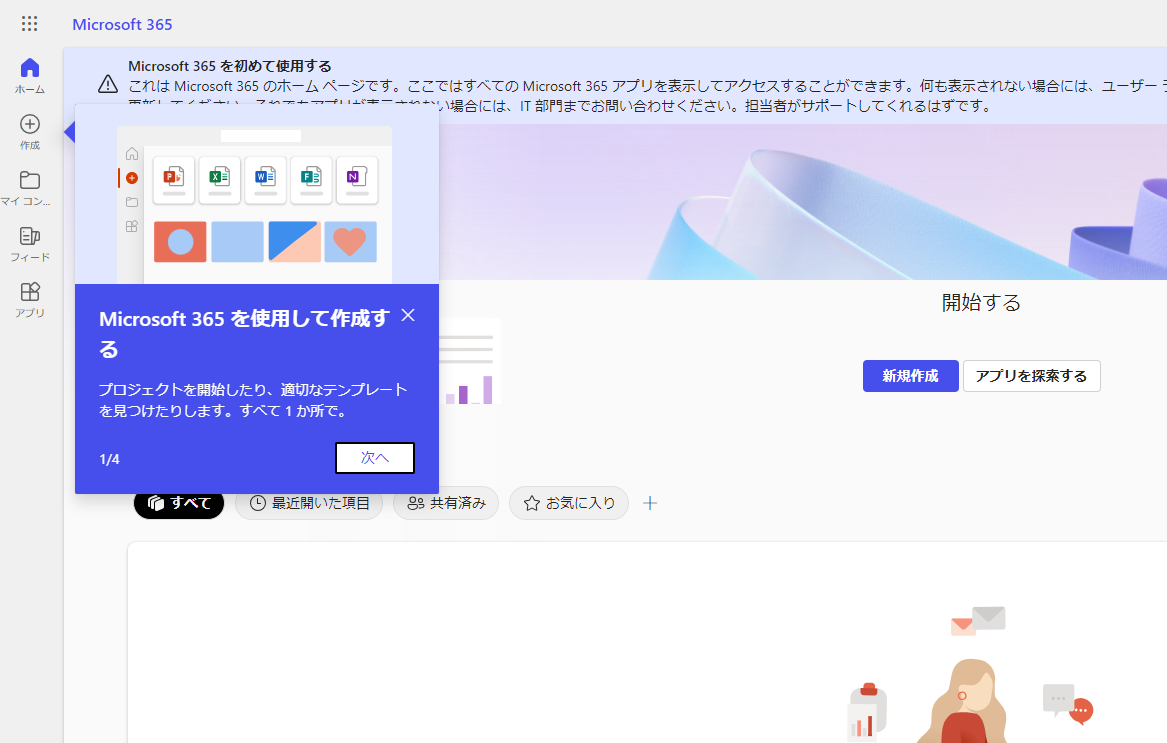Open アプリ in the sidebar
1167x743 pixels.
click(30, 299)
